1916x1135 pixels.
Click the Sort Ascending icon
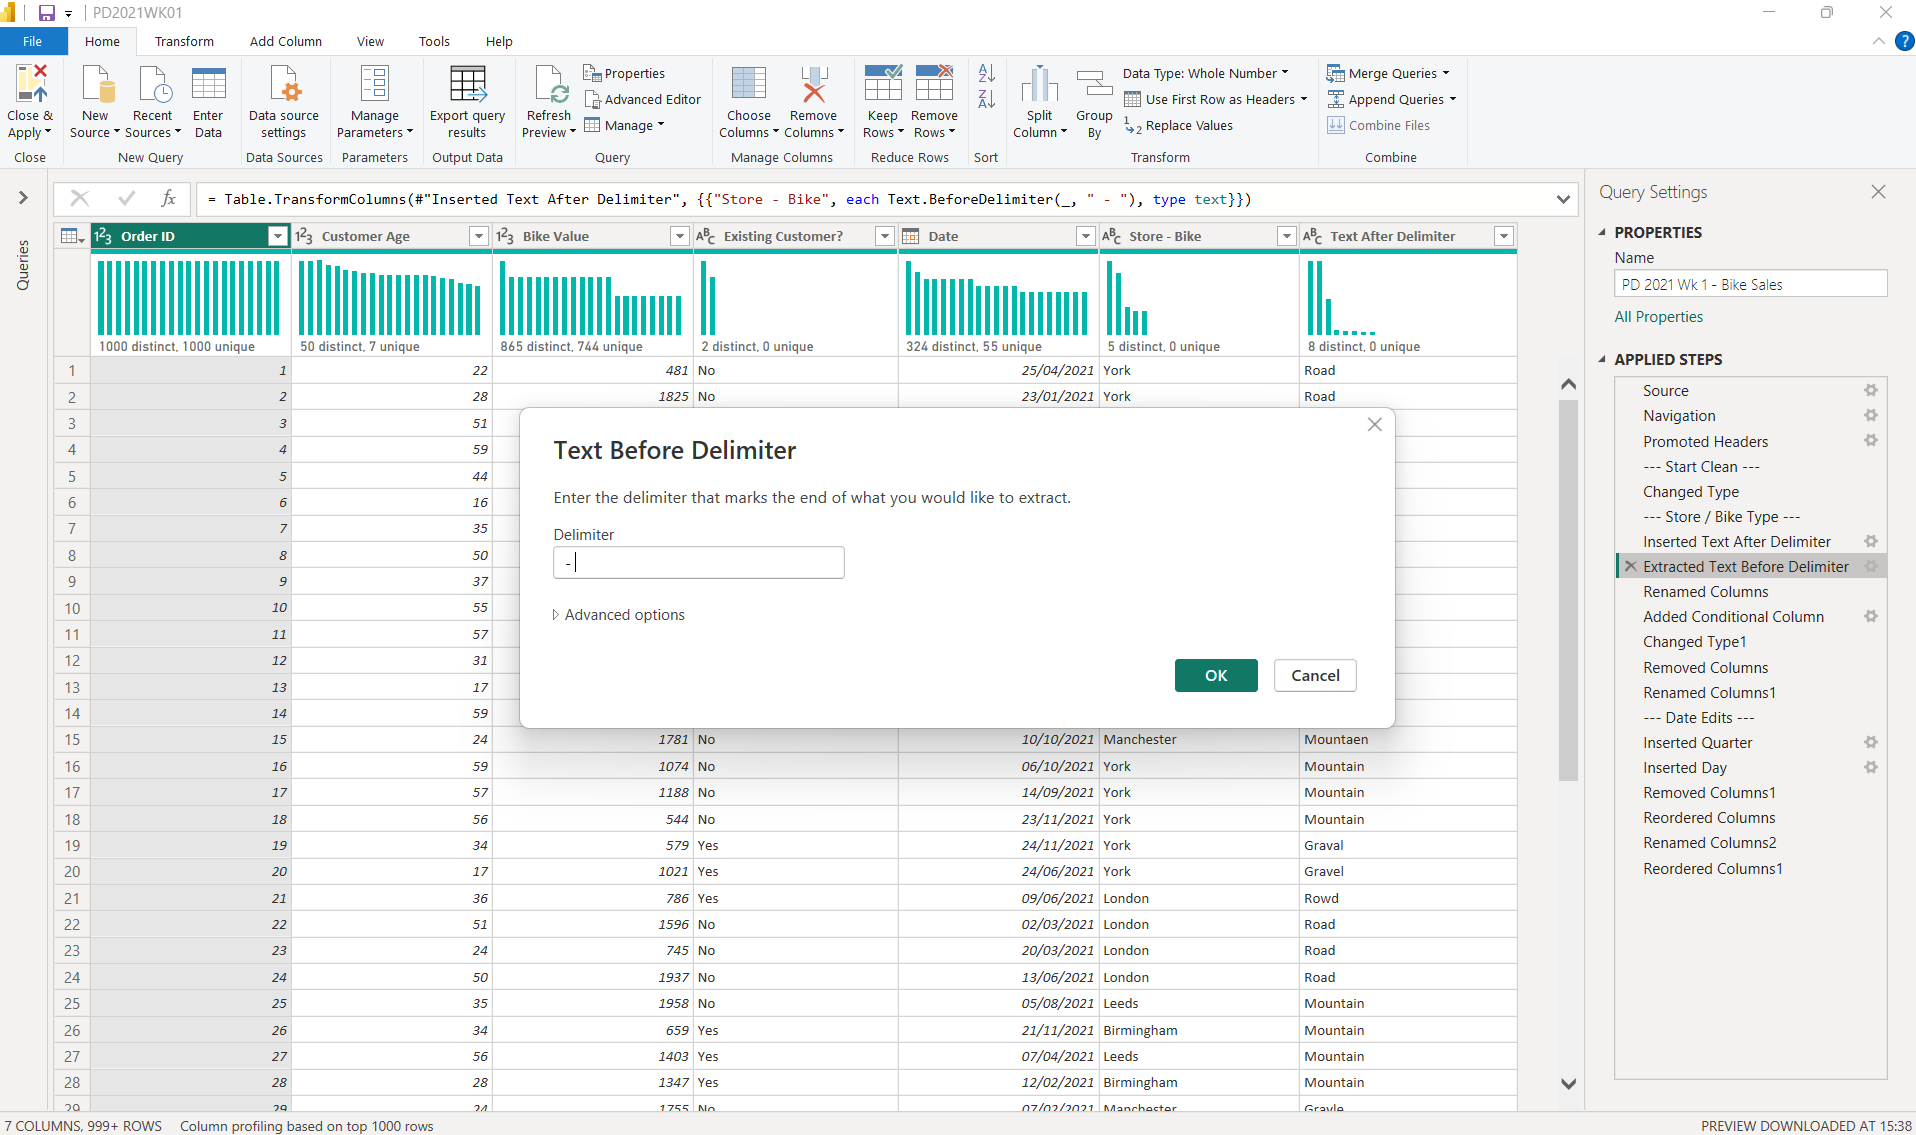pyautogui.click(x=986, y=74)
